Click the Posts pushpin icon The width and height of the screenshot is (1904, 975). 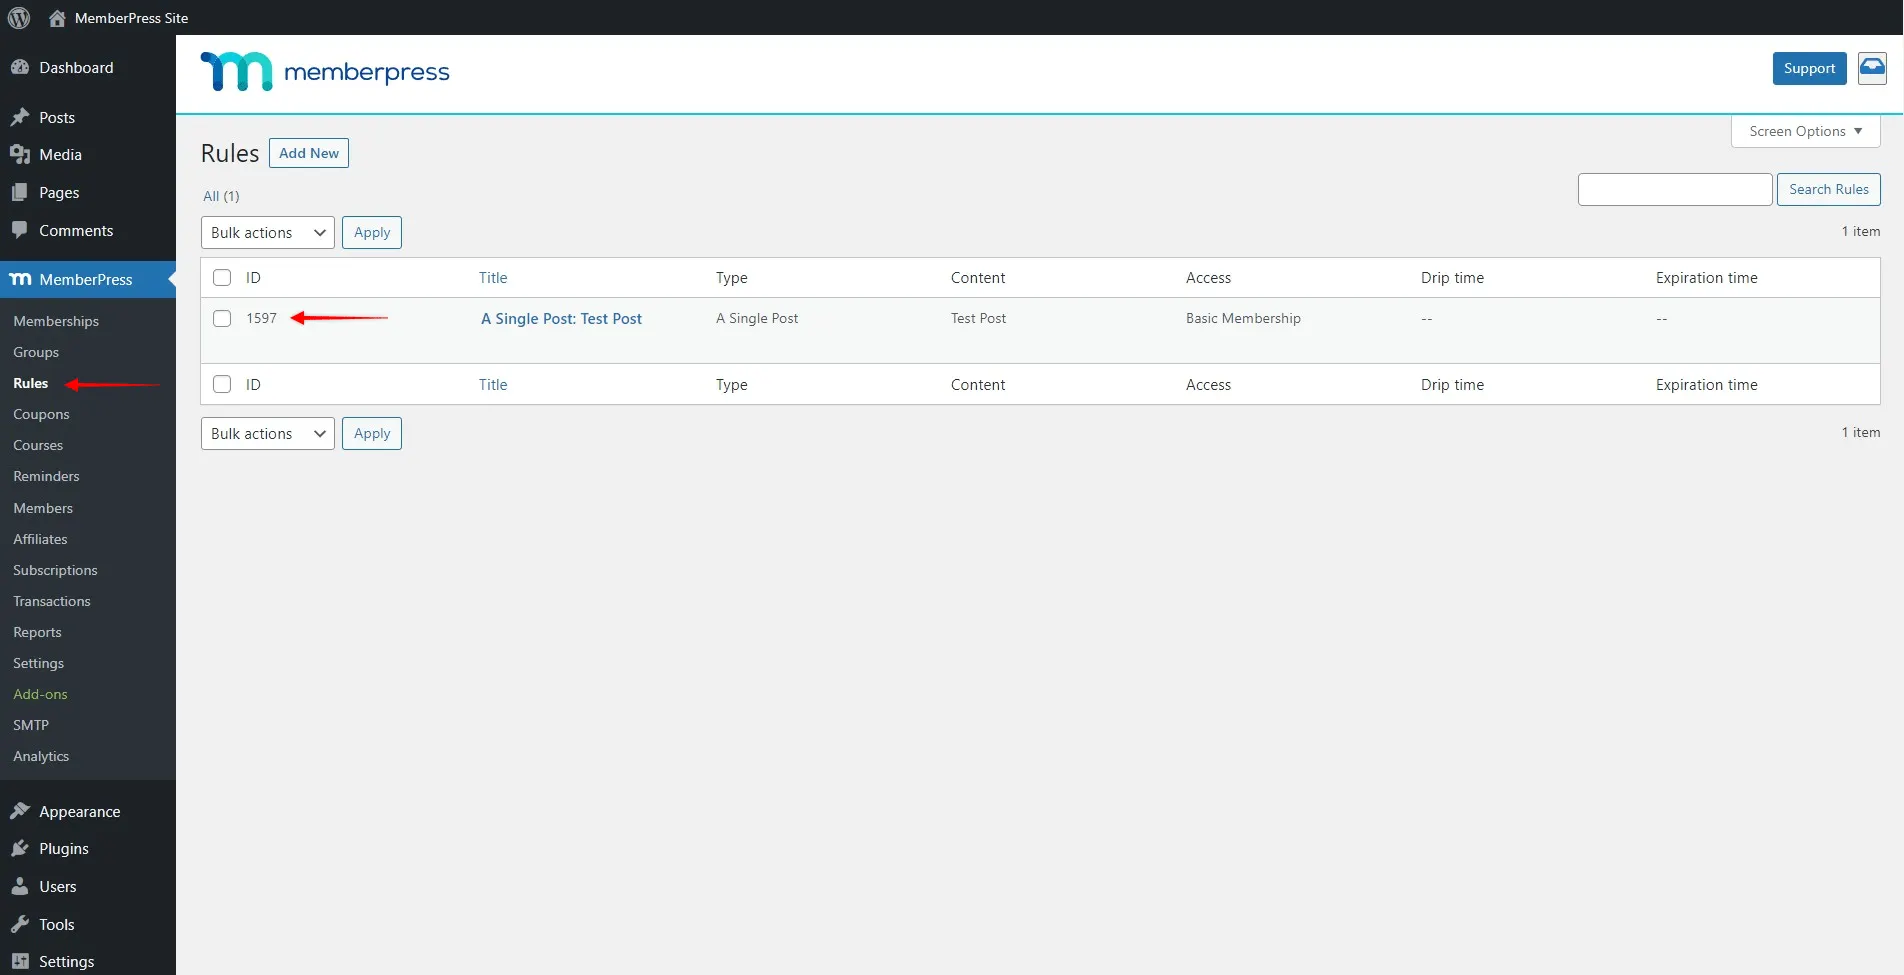click(20, 117)
